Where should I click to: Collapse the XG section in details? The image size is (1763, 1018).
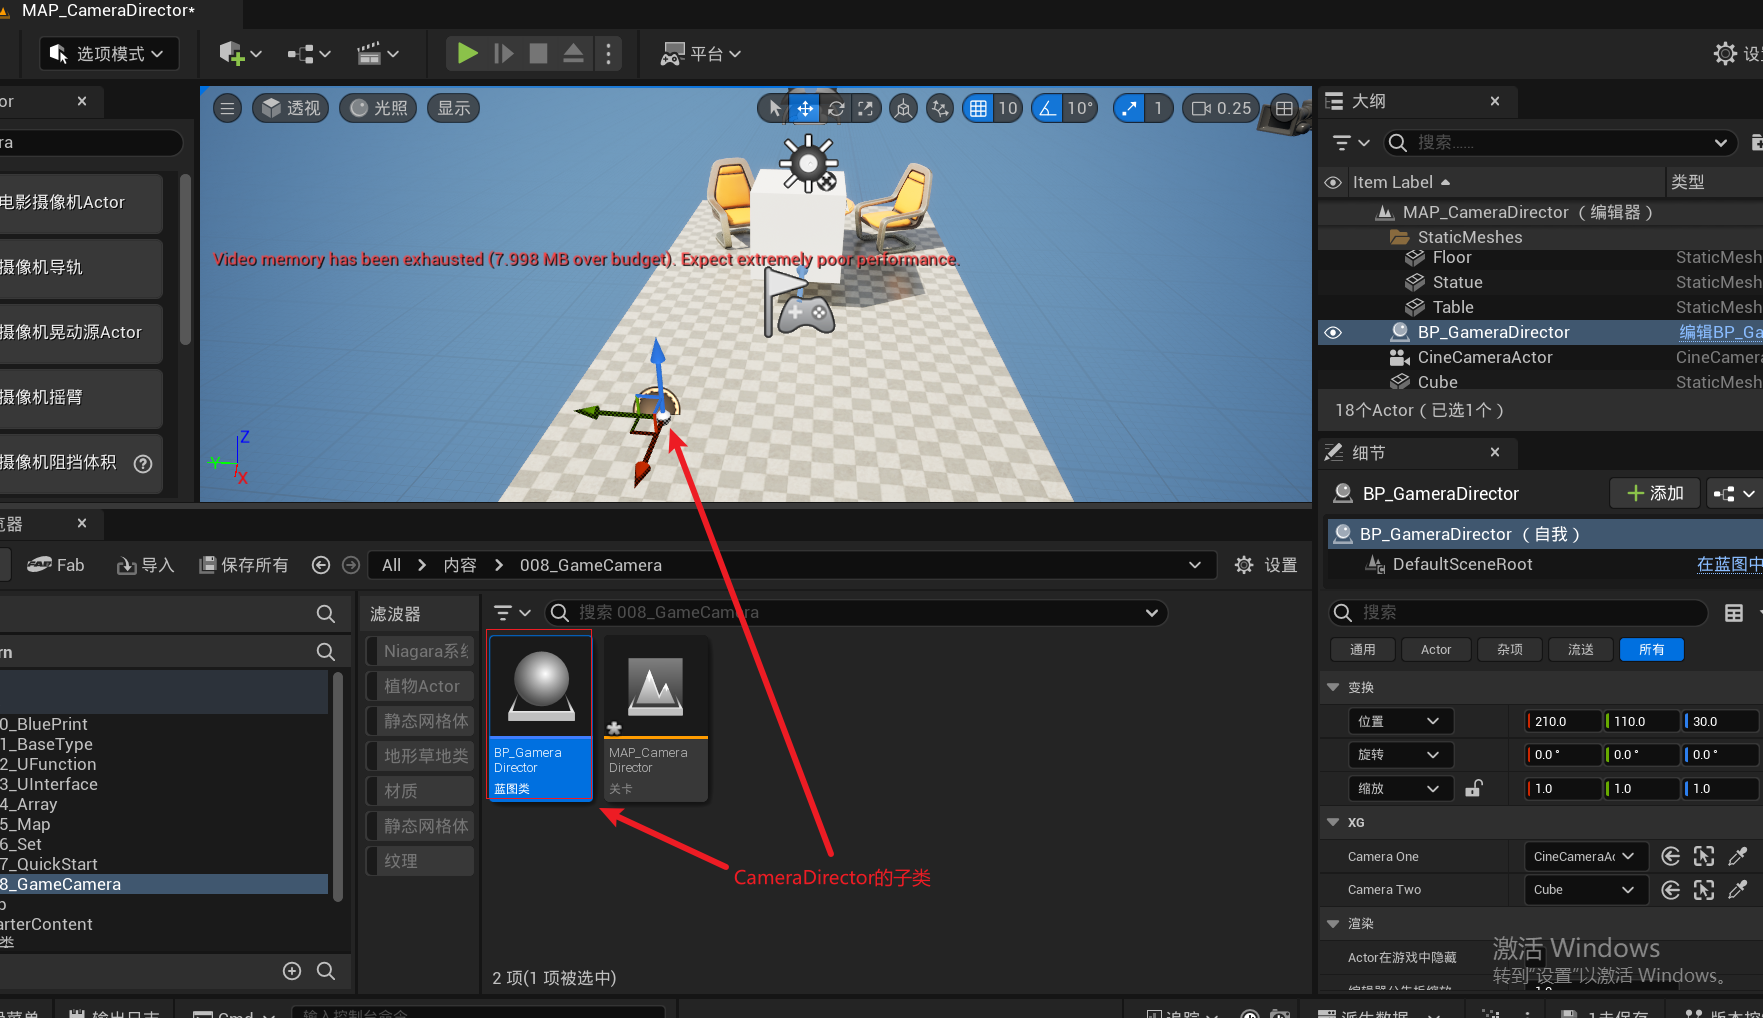[x=1333, y=822]
